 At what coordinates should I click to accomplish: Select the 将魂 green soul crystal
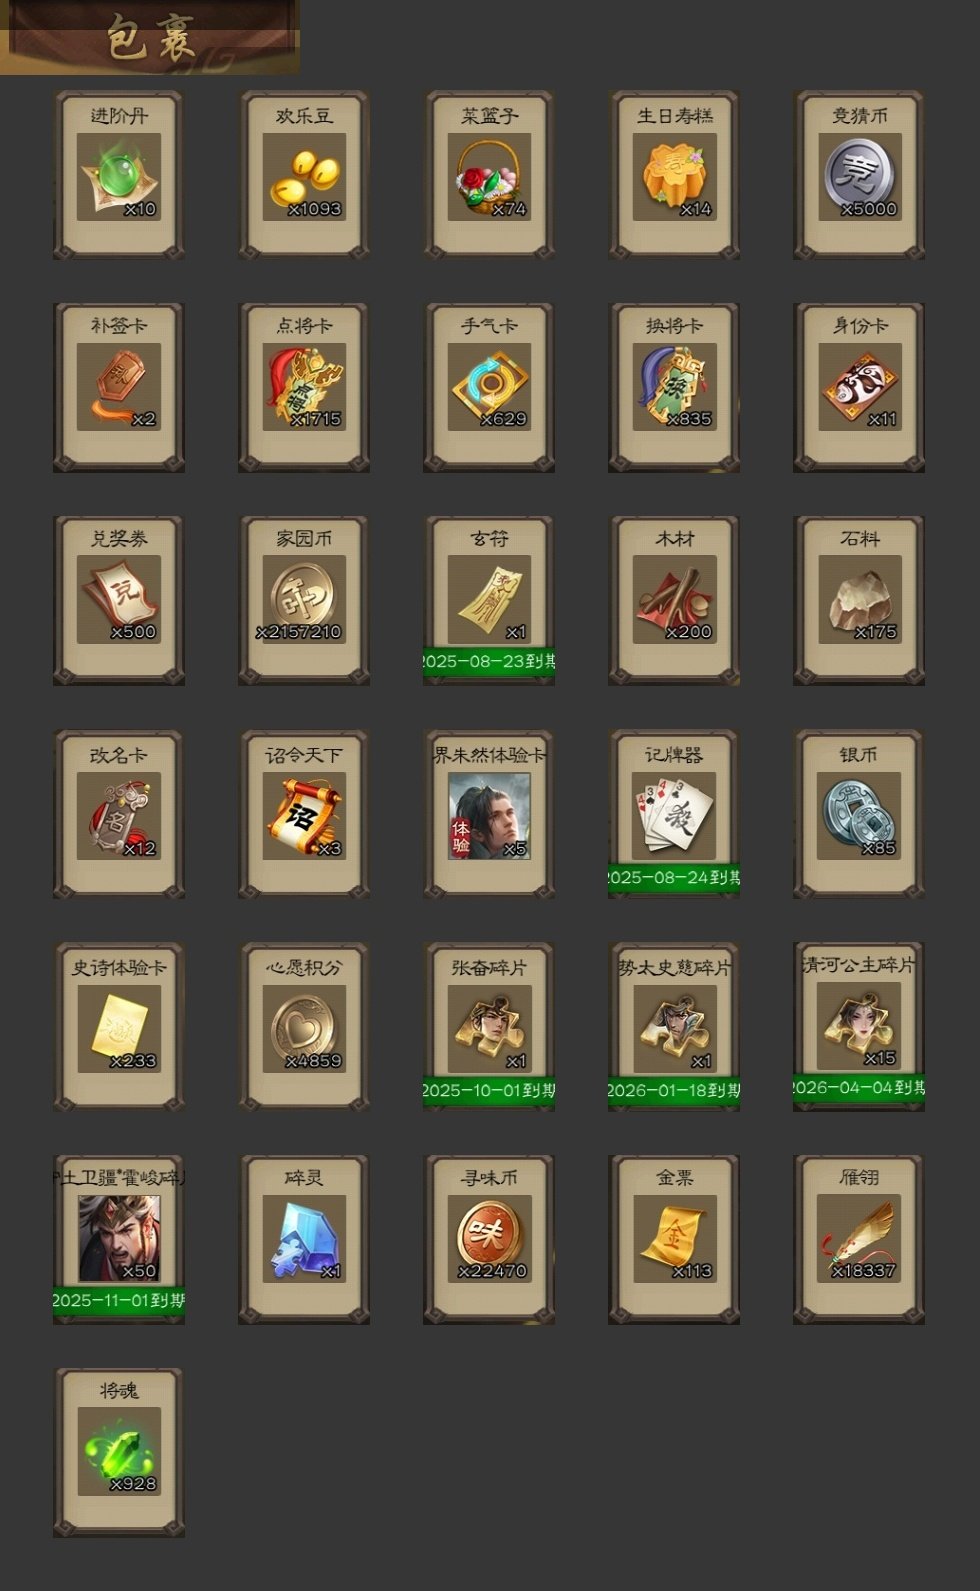(x=119, y=1453)
